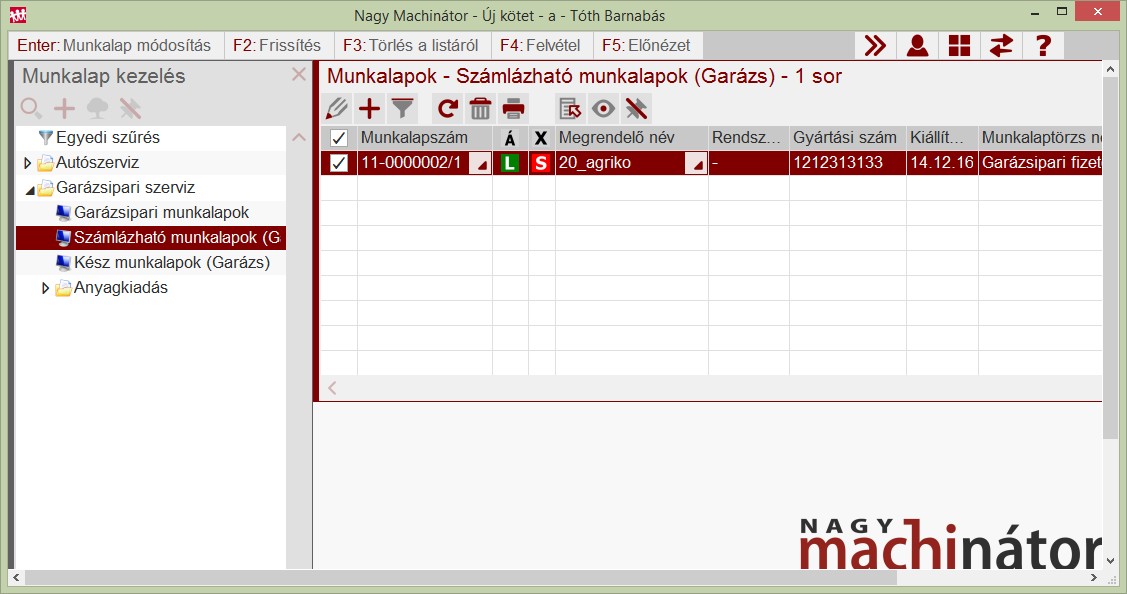This screenshot has width=1127, height=594.
Task: Click the double chevron icon in top bar
Action: tap(875, 45)
